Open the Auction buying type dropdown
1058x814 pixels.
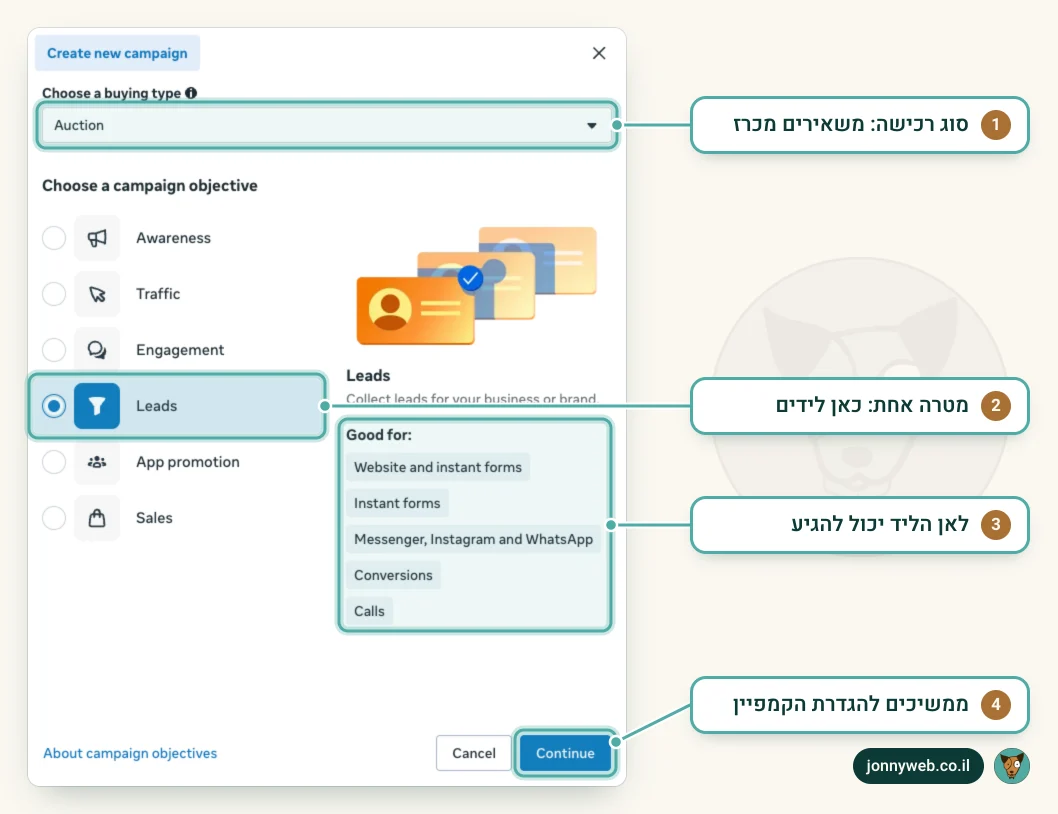click(327, 126)
